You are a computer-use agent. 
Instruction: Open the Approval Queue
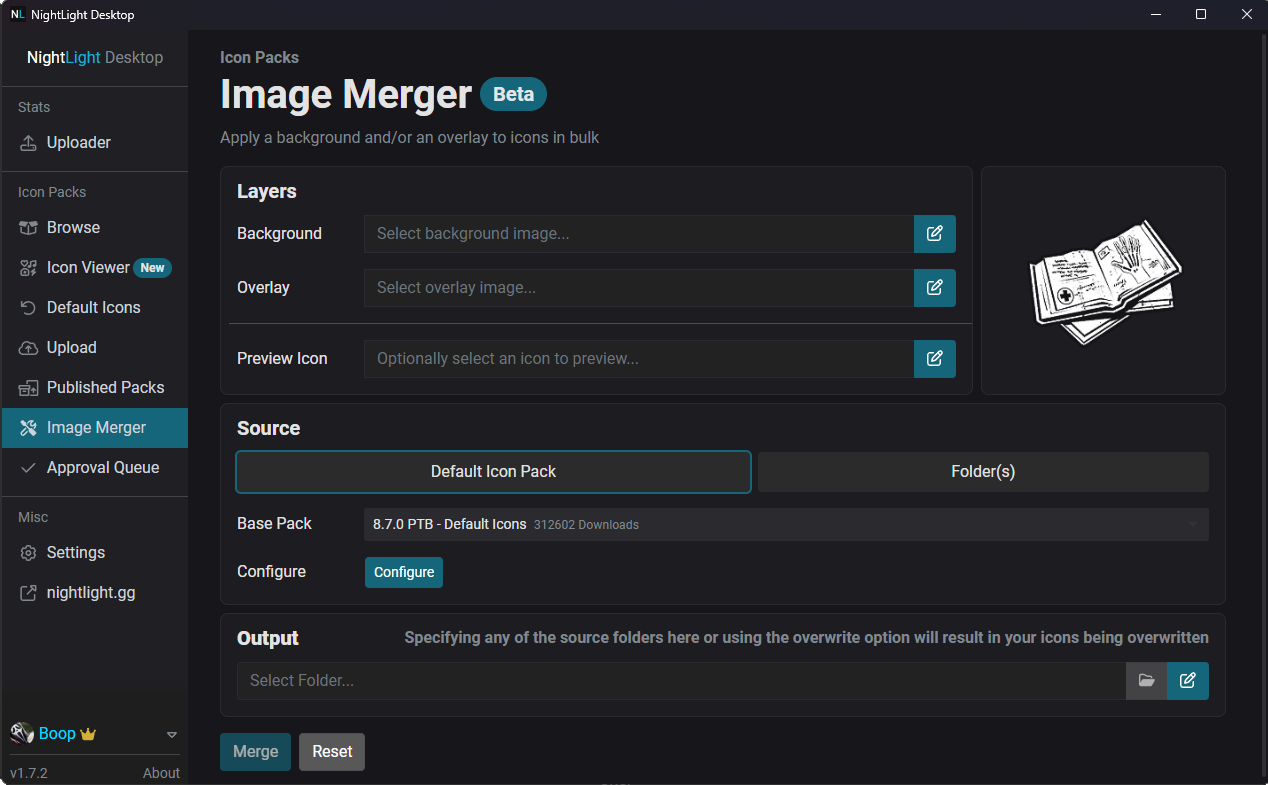click(x=103, y=467)
